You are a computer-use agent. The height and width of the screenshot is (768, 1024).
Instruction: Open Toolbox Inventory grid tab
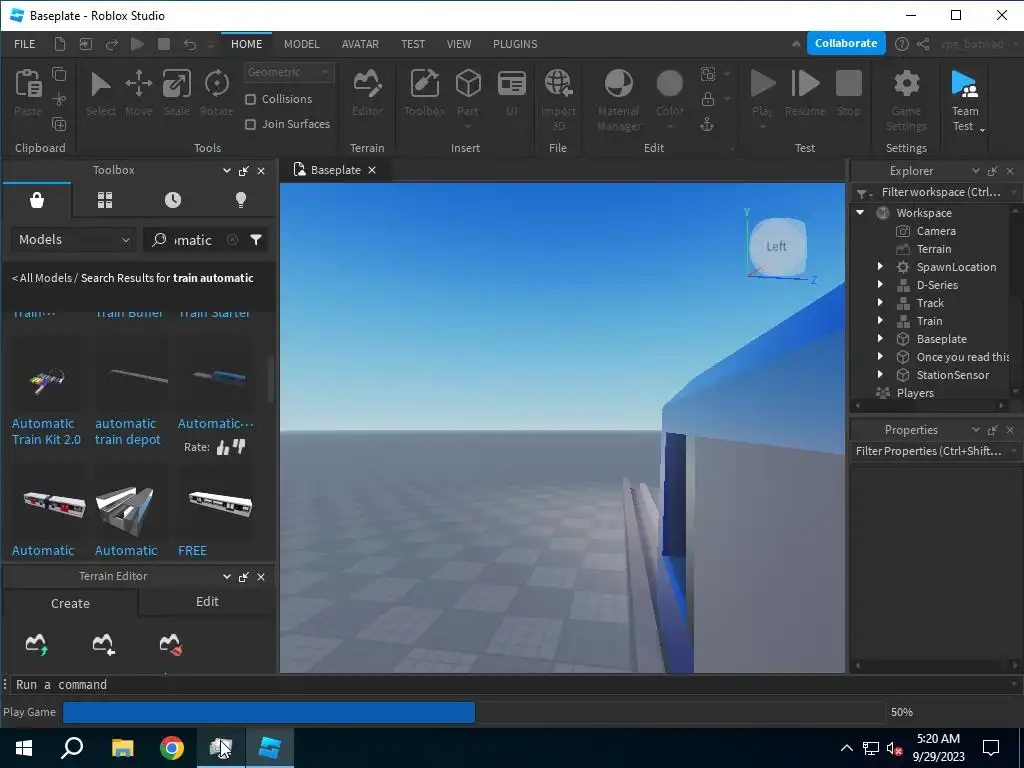click(x=105, y=200)
